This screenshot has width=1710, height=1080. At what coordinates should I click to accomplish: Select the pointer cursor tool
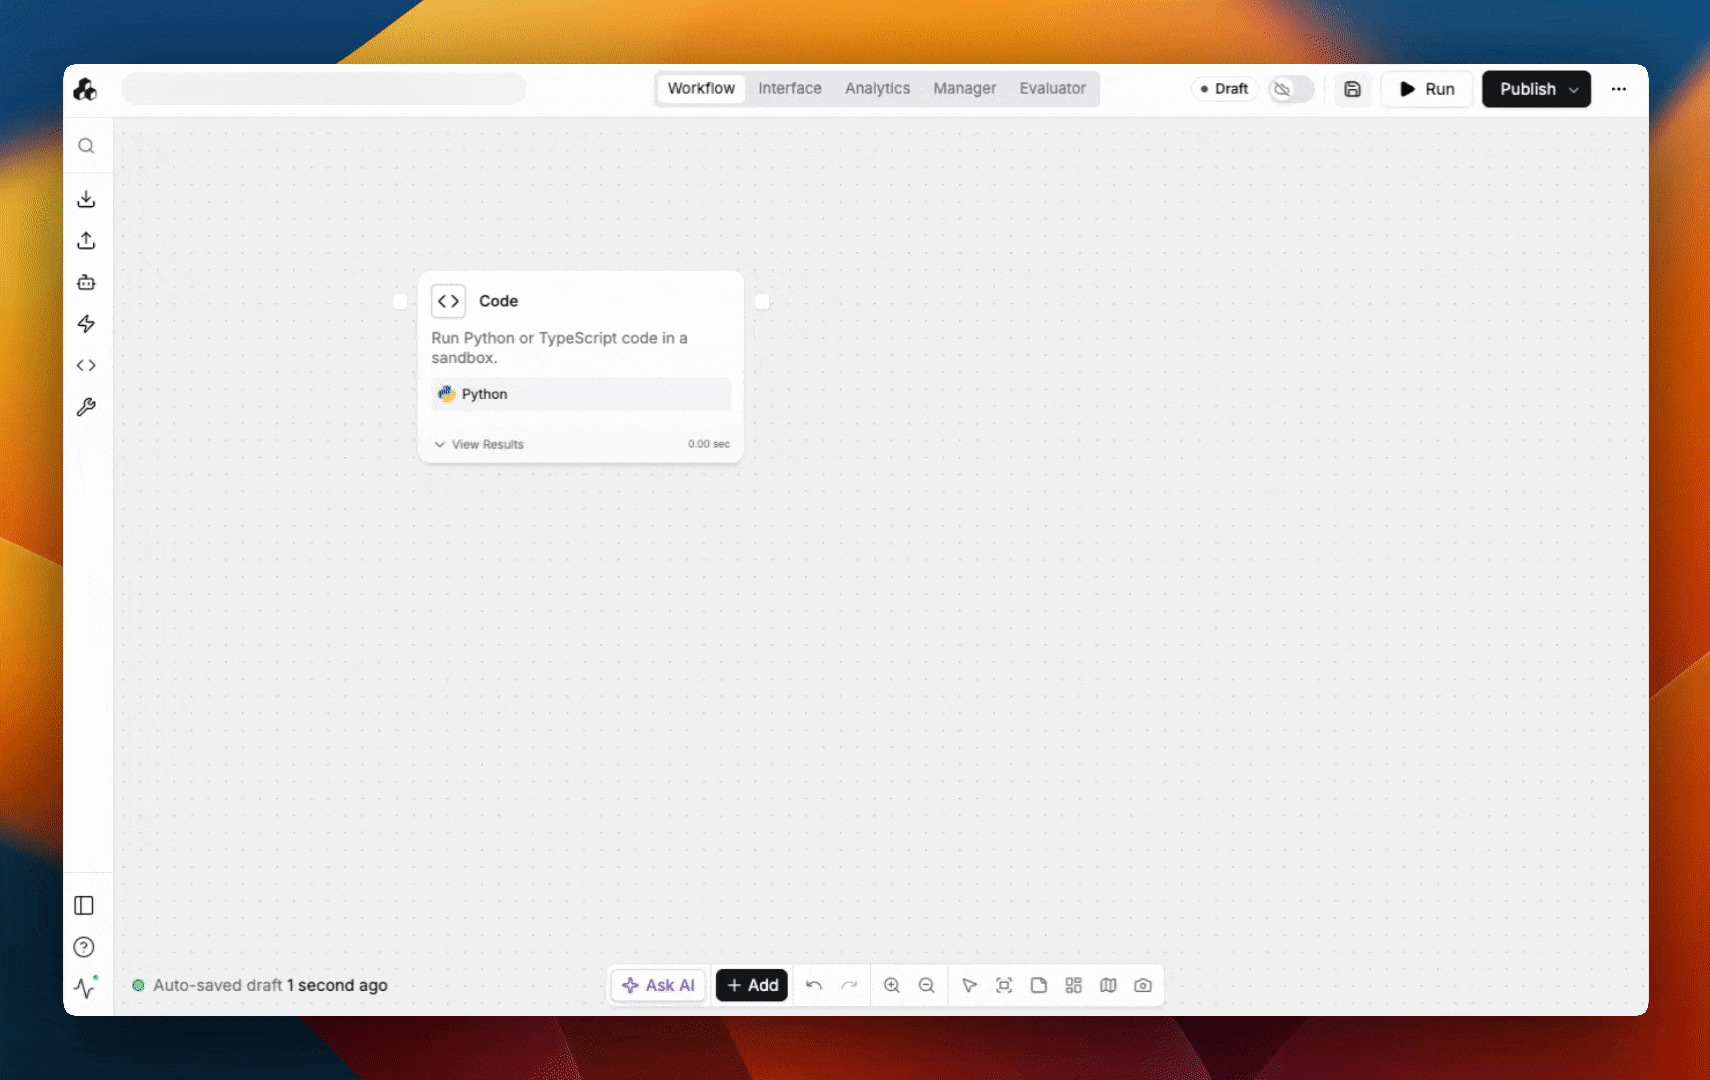coord(969,986)
